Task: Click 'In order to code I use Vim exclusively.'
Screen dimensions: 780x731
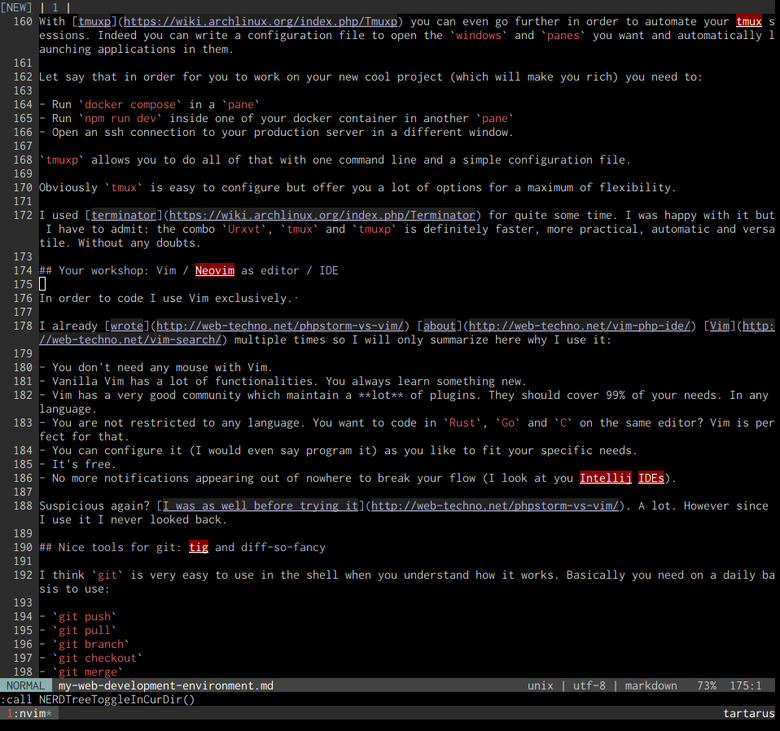Action: click(x=166, y=298)
